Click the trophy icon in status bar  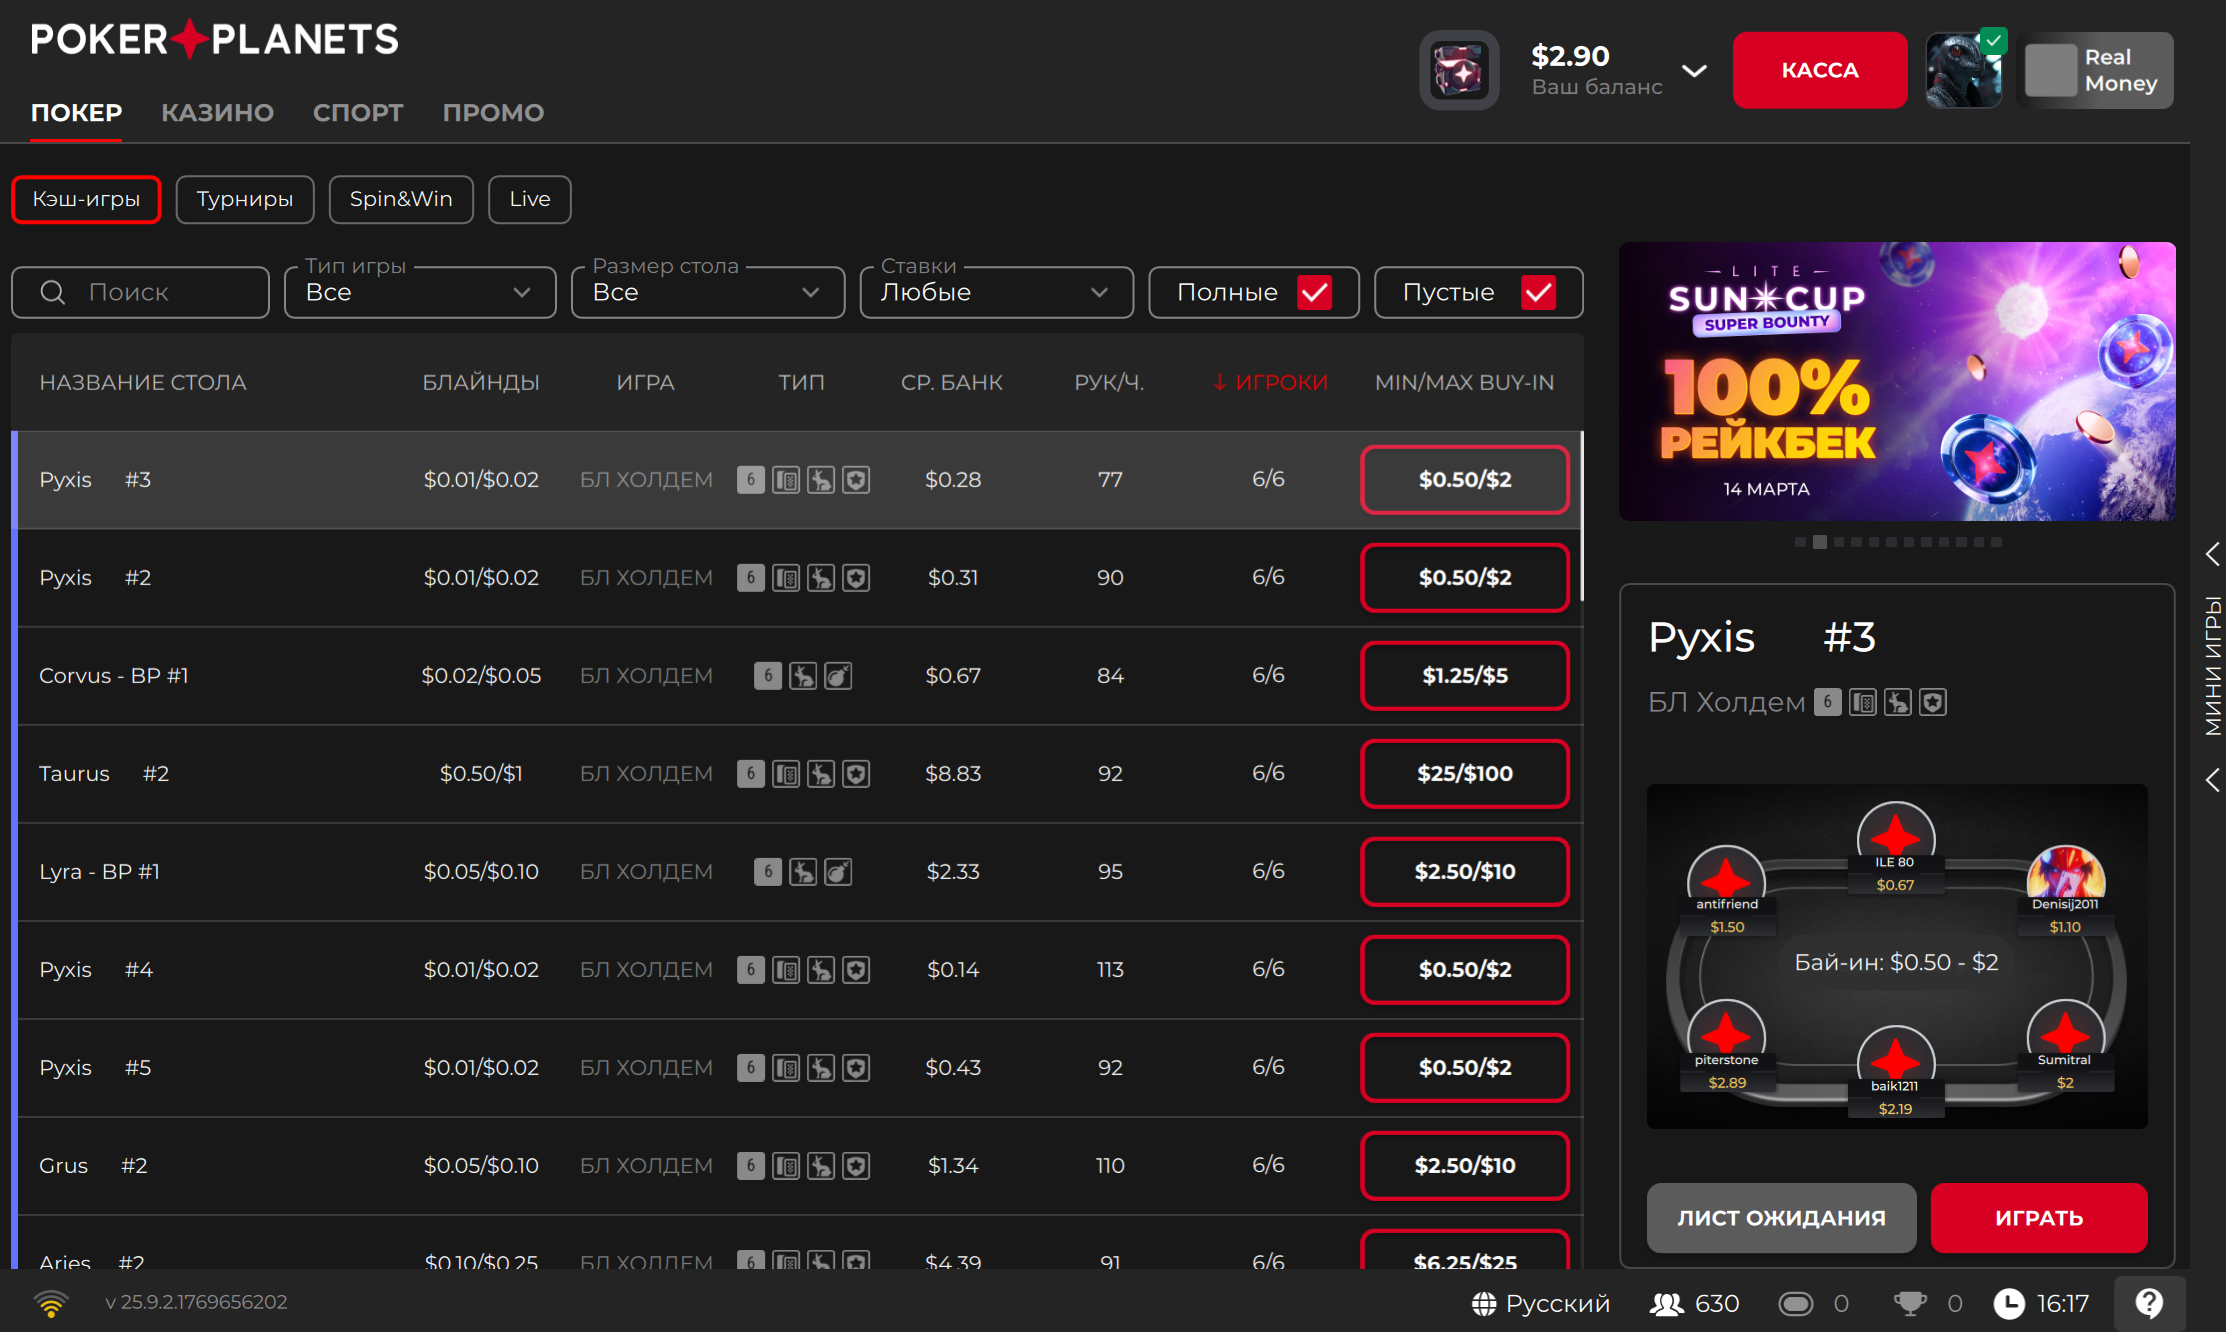point(1909,1303)
